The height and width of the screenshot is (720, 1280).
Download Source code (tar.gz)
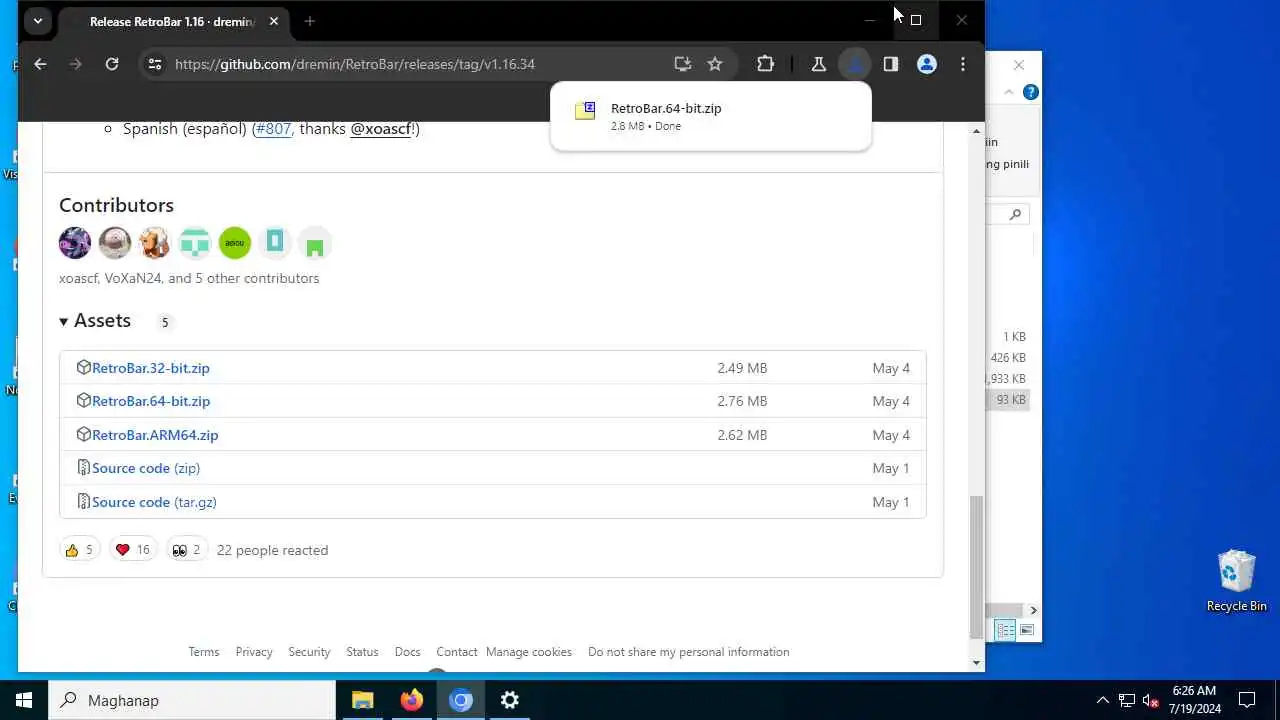(154, 502)
